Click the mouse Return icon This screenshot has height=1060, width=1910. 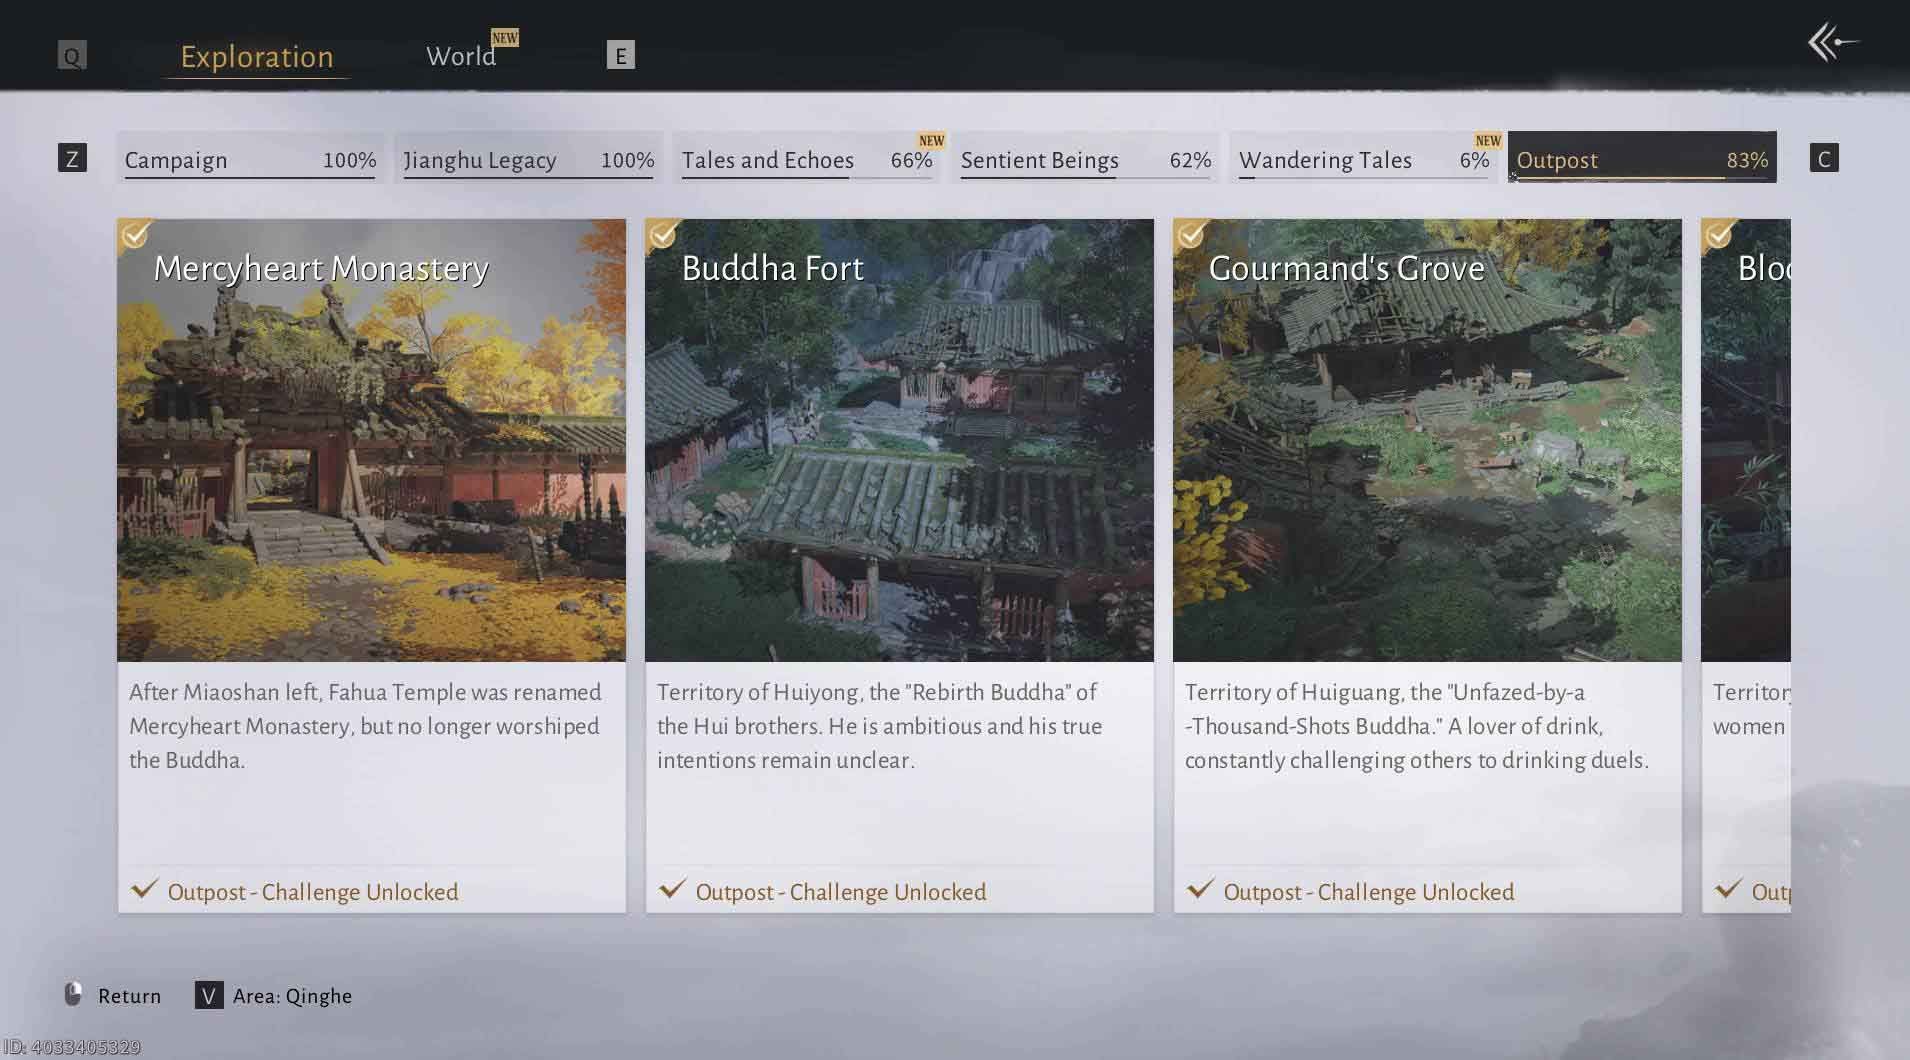[x=73, y=994]
